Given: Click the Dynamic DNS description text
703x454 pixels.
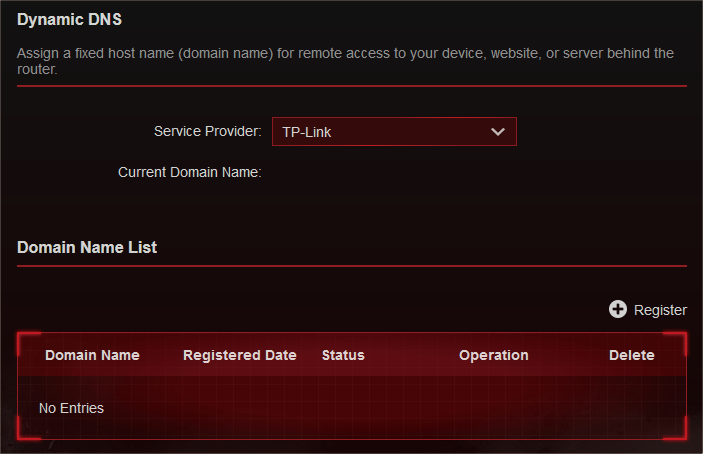Looking at the screenshot, I should tap(345, 61).
